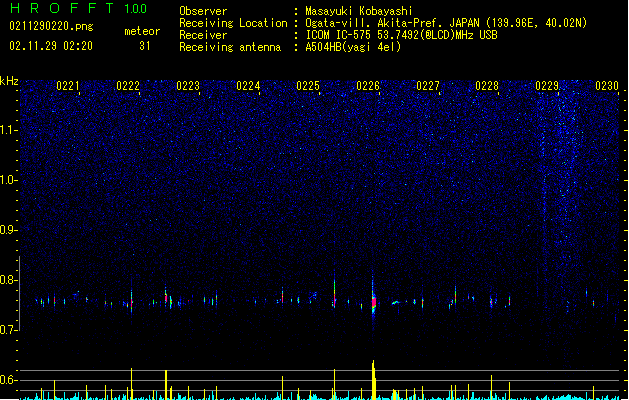This screenshot has width=629, height=400.
Task: Click the 0230 time marker
Action: point(607,86)
